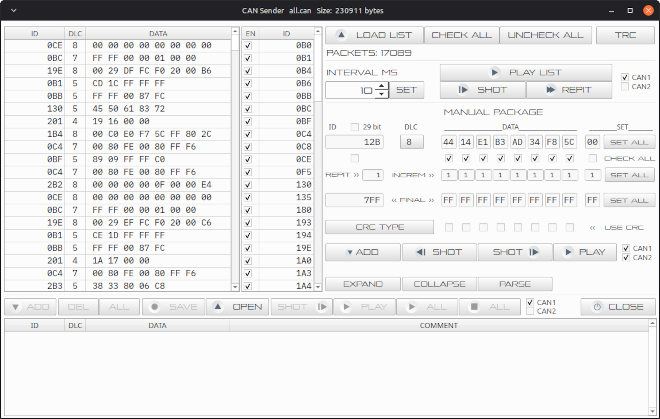Increase interval MS with spinner up arrow
This screenshot has width=660, height=419.
click(381, 86)
